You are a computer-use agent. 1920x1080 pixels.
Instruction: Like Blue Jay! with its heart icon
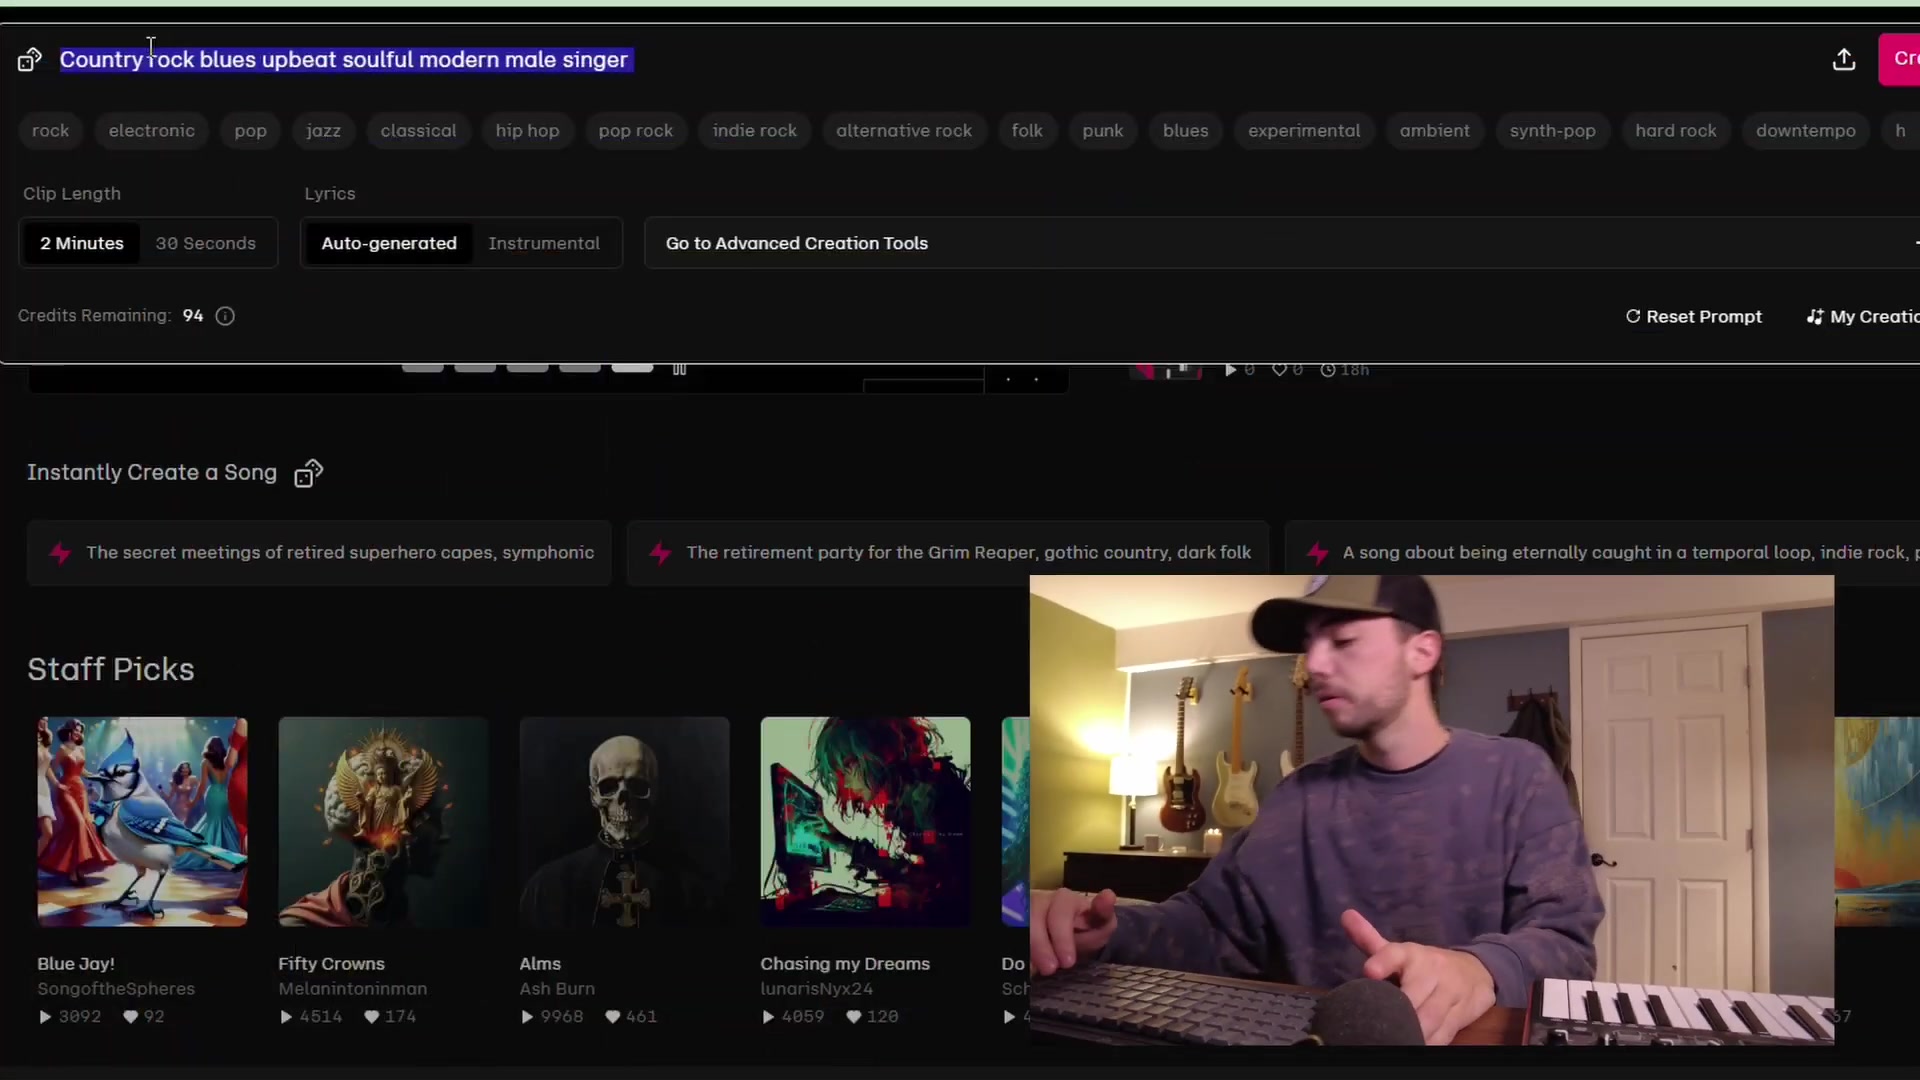(x=130, y=1017)
